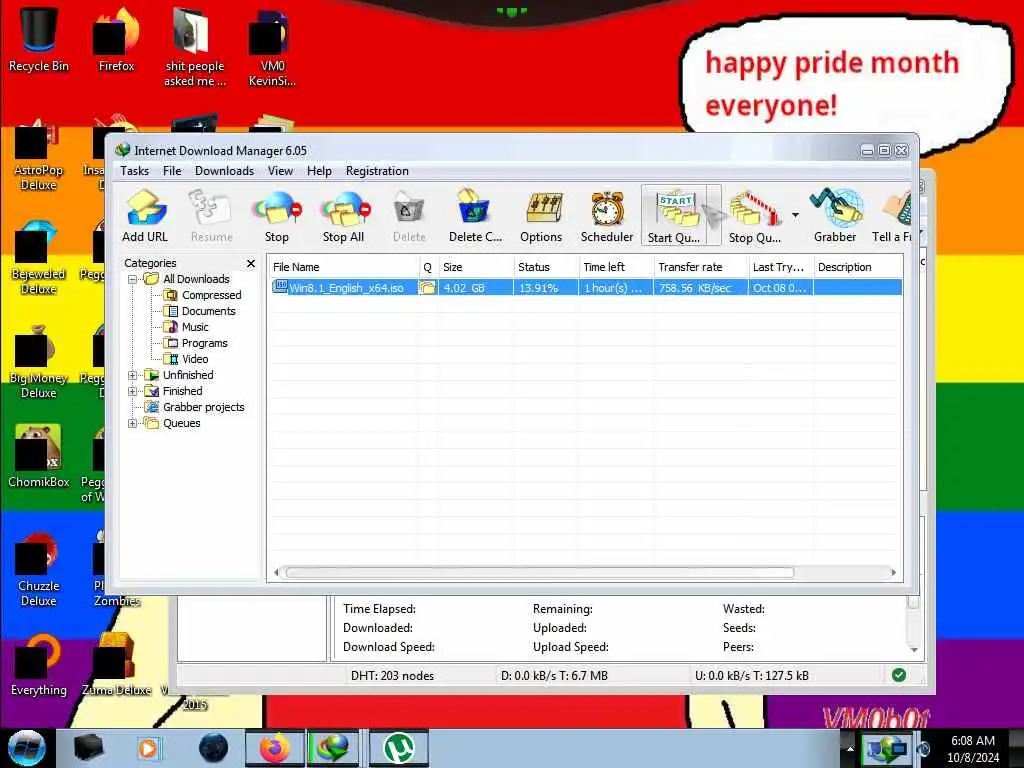Viewport: 1024px width, 768px height.
Task: Expand the Queues category
Action: click(x=133, y=423)
